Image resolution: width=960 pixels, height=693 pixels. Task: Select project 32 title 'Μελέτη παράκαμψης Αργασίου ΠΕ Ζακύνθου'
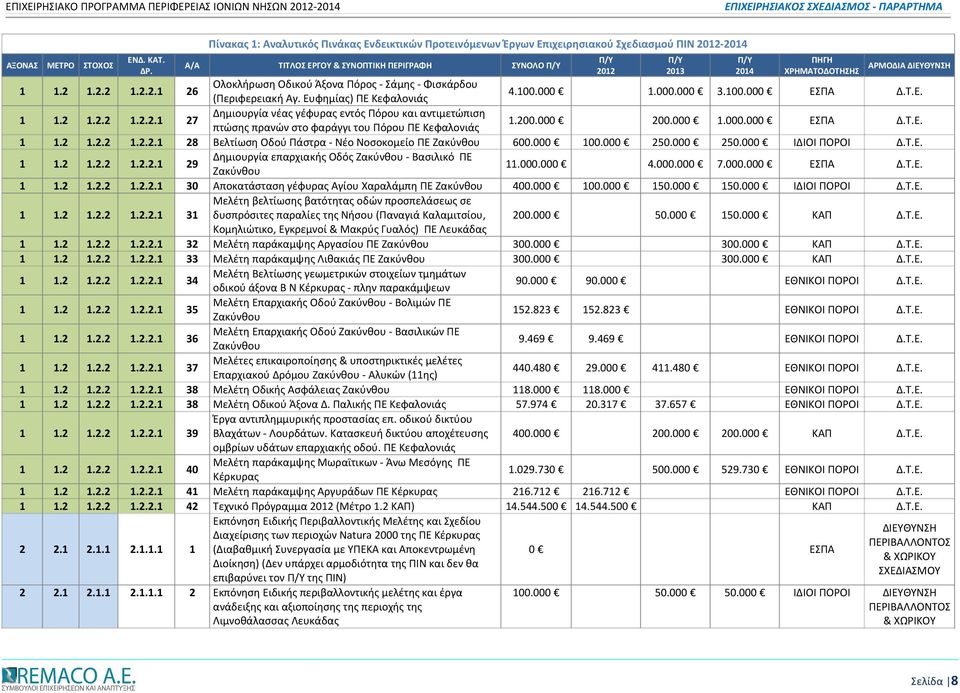(x=320, y=244)
